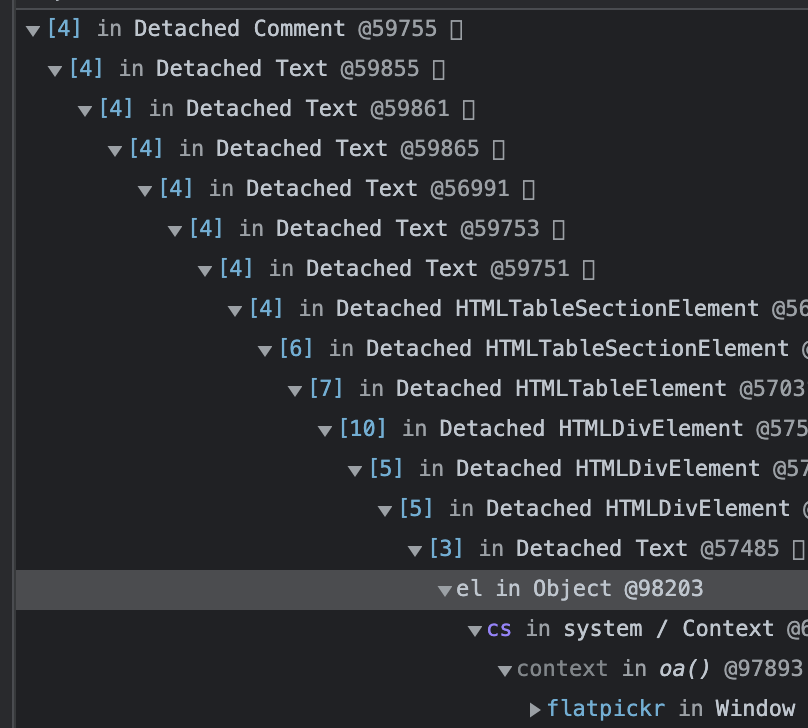This screenshot has height=728, width=808.
Task: Expand the flatpickr in Window node
Action: click(534, 708)
